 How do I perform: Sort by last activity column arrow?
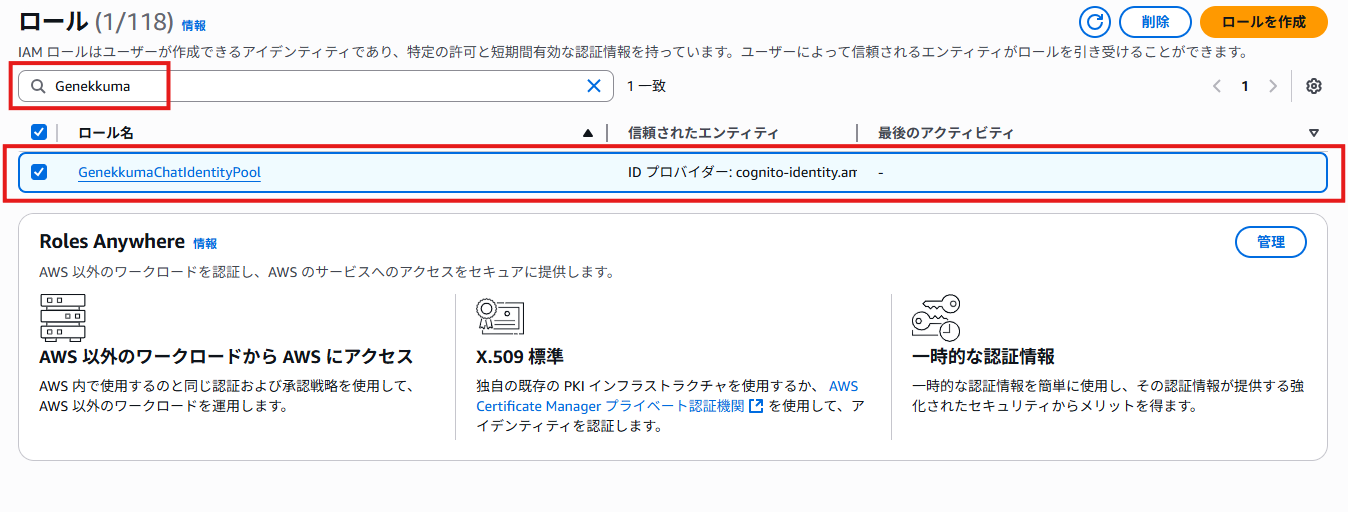[x=1314, y=132]
